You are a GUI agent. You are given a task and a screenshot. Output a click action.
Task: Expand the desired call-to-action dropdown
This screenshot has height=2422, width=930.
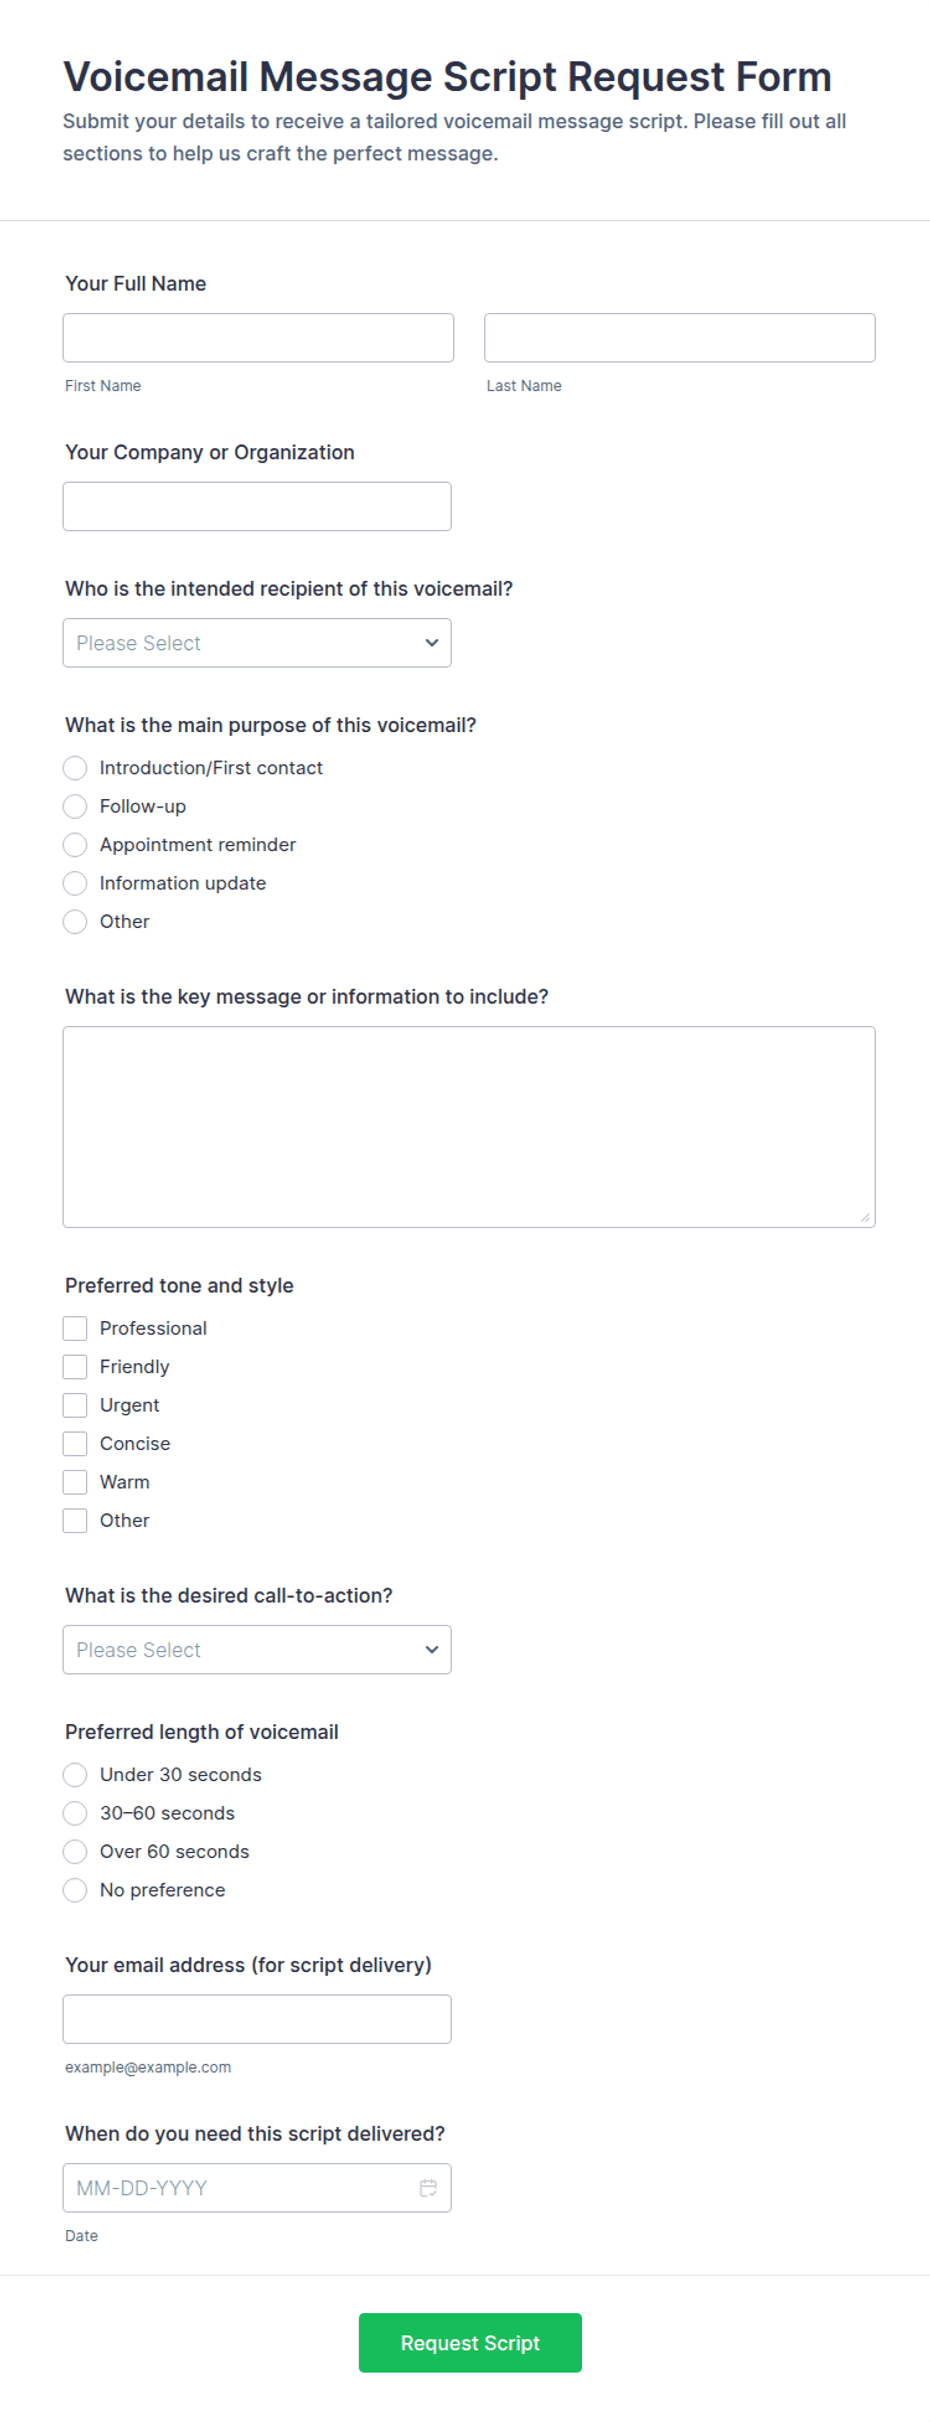(x=257, y=1650)
